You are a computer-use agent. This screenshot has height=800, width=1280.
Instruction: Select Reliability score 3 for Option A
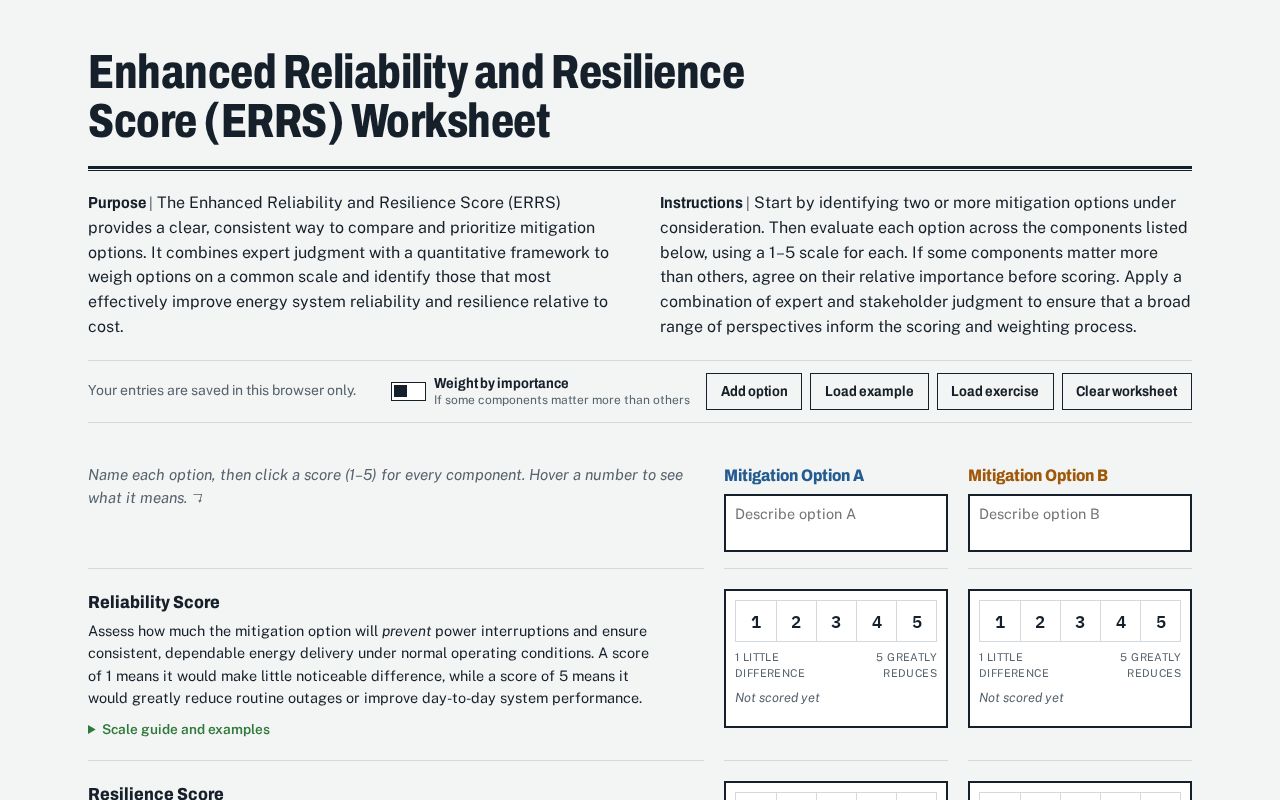836,621
